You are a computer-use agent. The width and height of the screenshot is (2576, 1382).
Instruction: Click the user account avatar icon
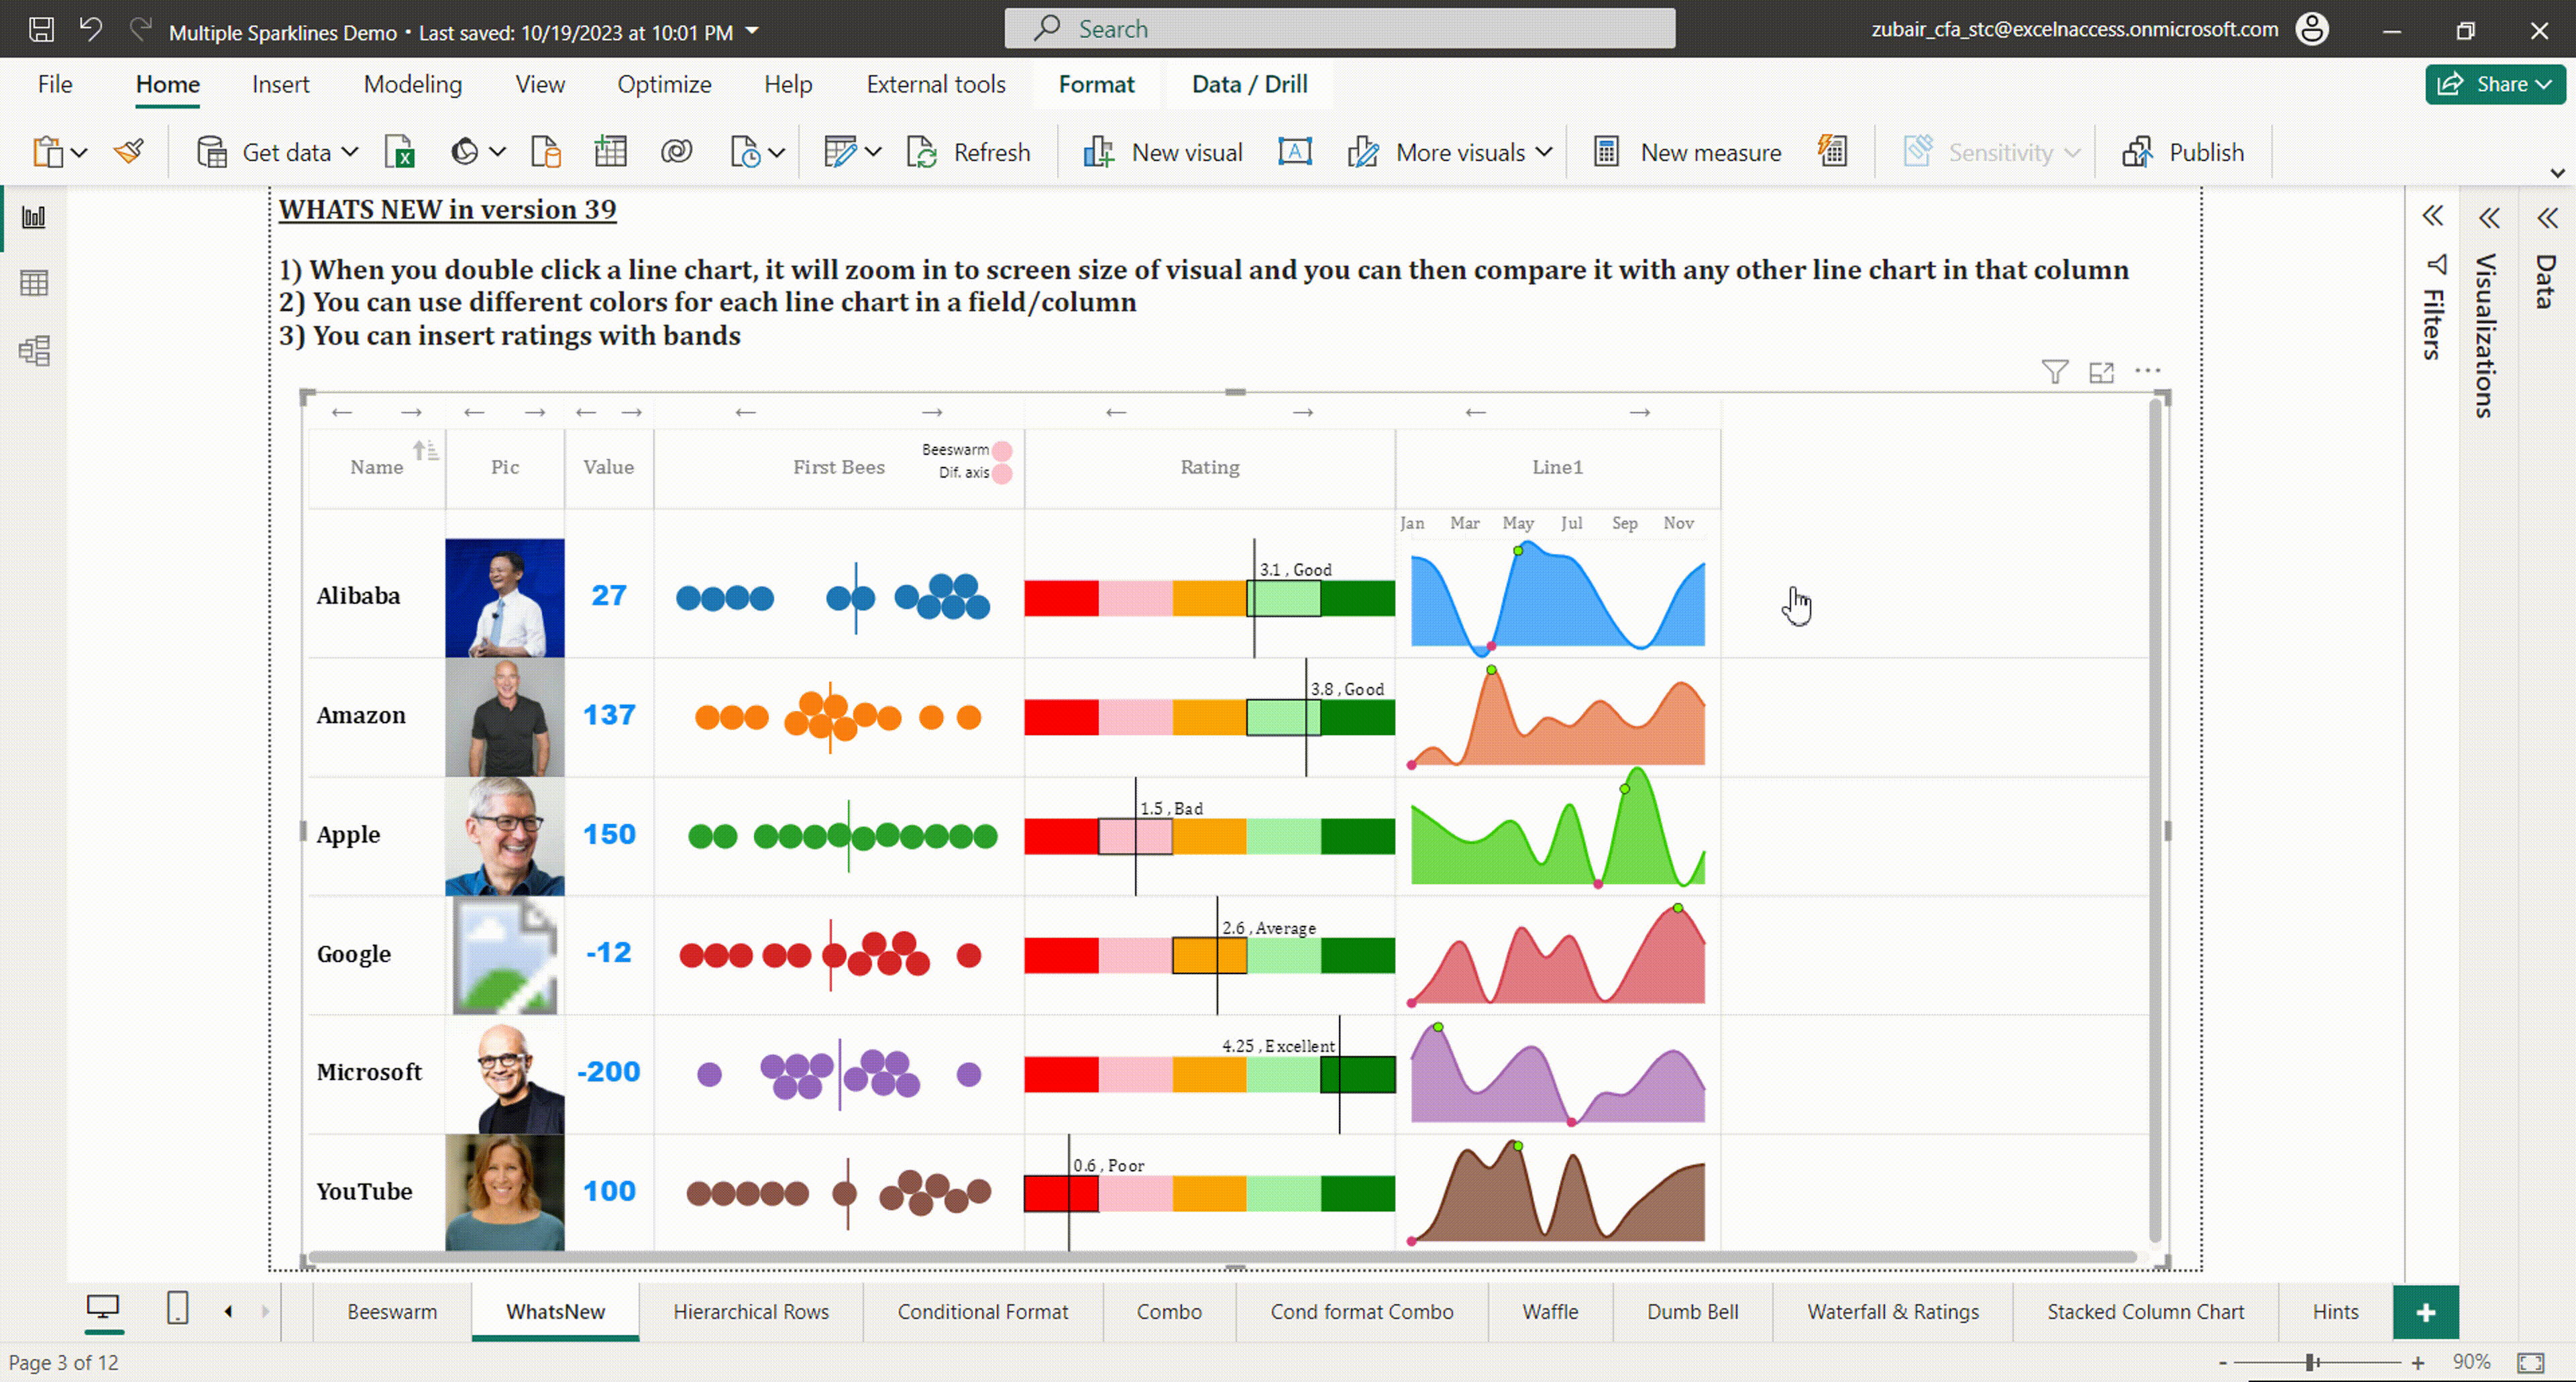[x=2312, y=29]
